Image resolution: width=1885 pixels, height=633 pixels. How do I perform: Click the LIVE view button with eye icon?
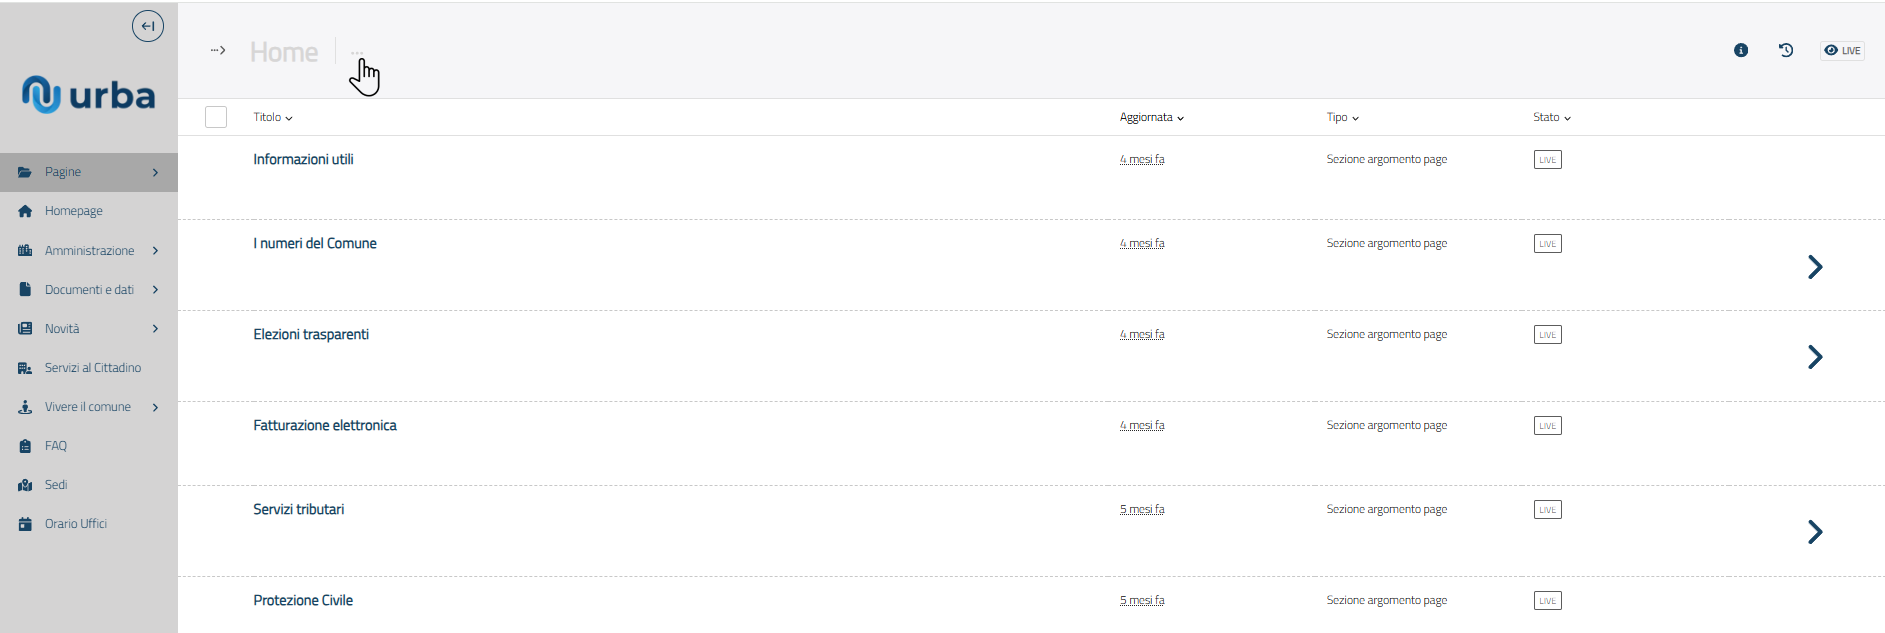pyautogui.click(x=1842, y=50)
